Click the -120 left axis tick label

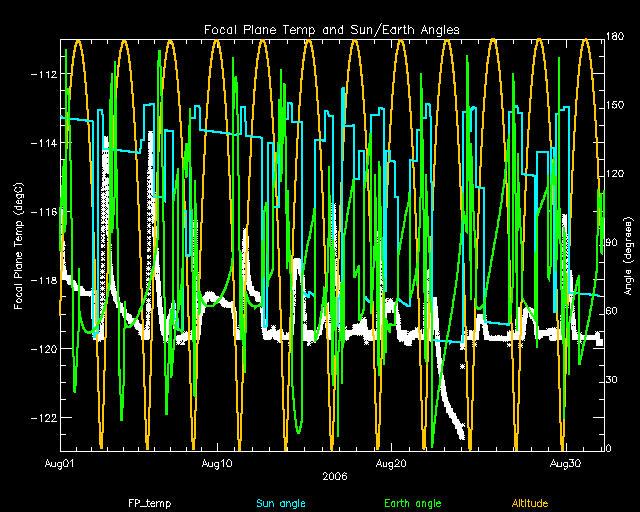point(43,349)
